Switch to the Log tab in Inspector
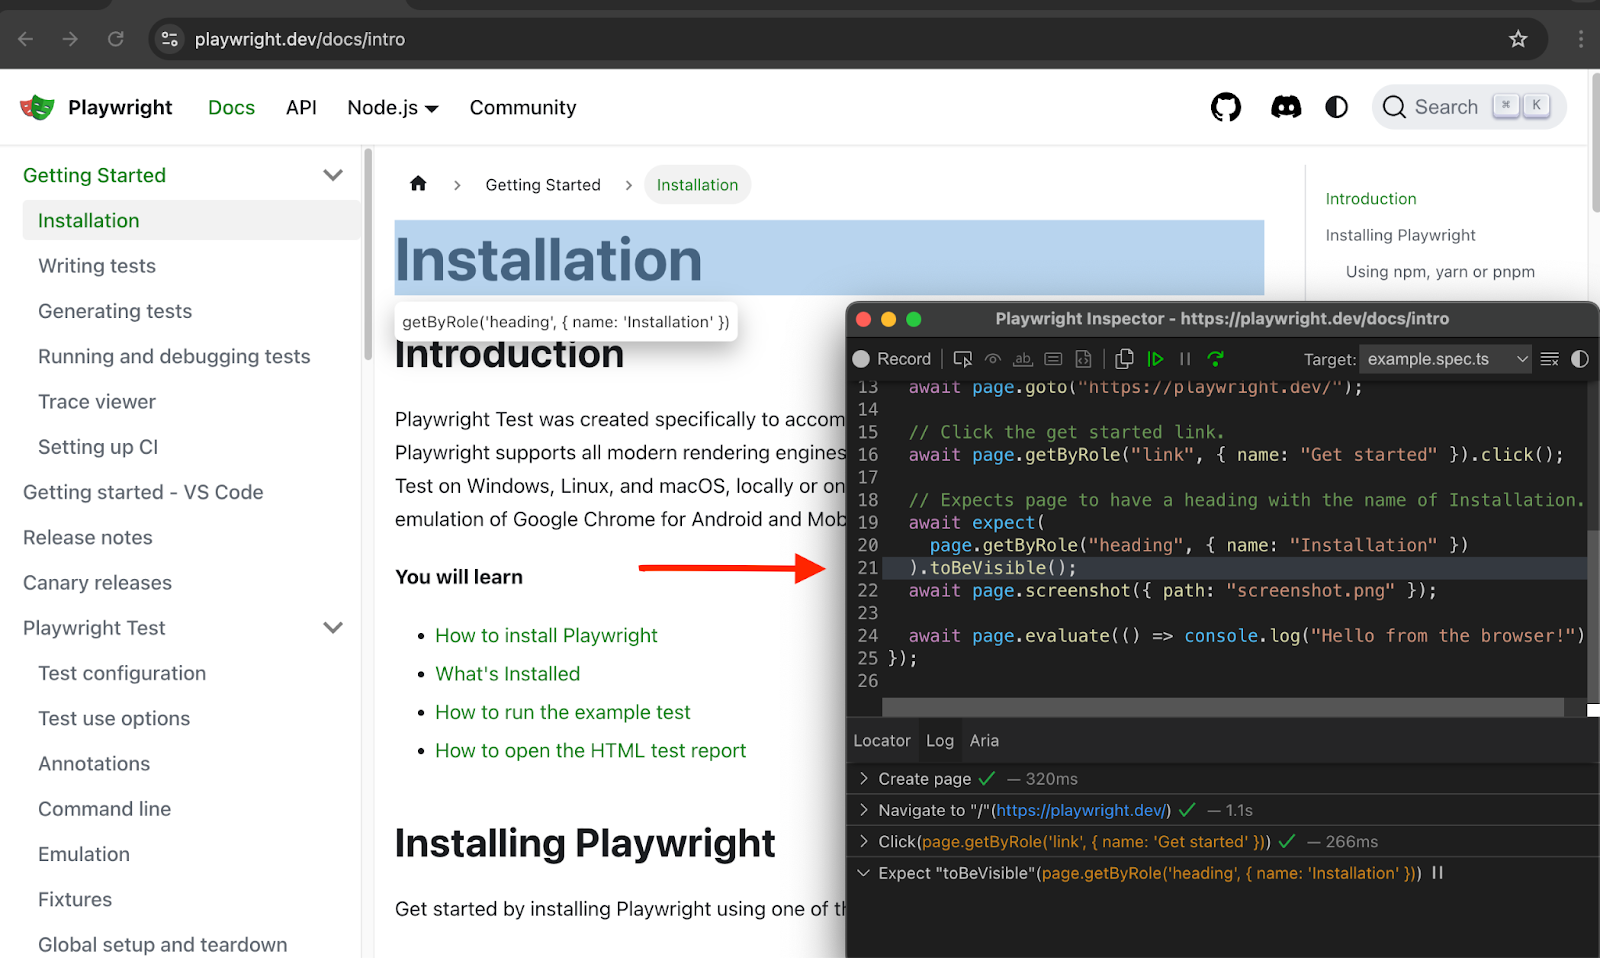The height and width of the screenshot is (958, 1600). click(x=940, y=741)
